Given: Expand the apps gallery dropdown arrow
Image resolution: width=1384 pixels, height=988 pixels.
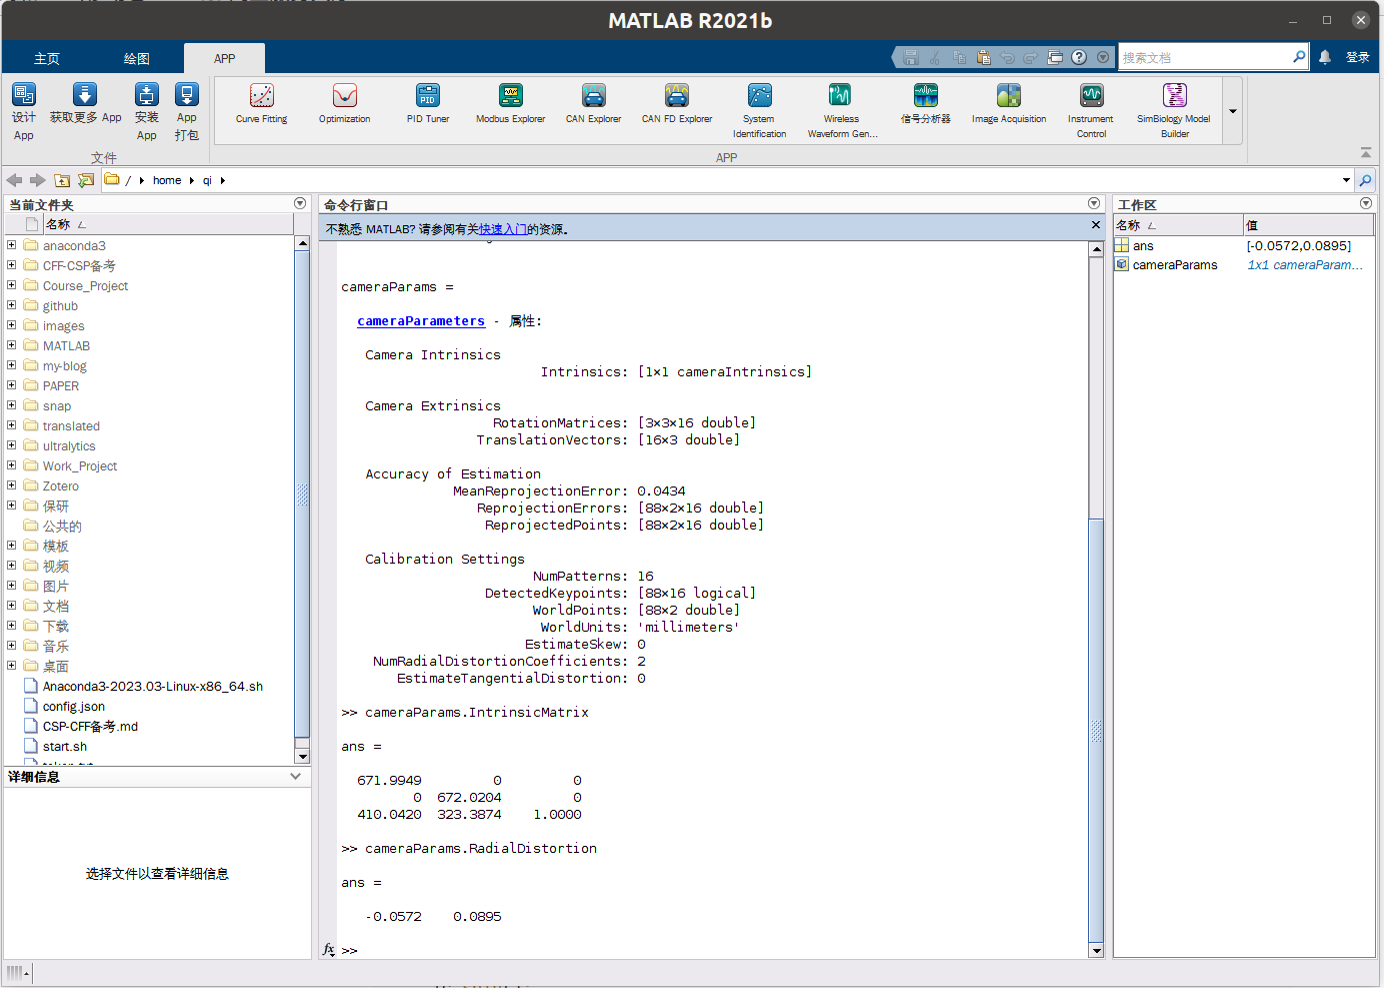Looking at the screenshot, I should [1233, 111].
